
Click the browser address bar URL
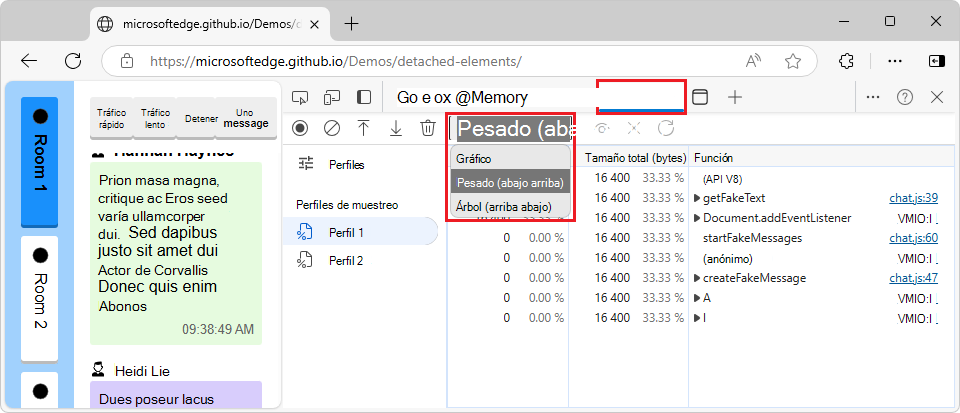tap(335, 61)
